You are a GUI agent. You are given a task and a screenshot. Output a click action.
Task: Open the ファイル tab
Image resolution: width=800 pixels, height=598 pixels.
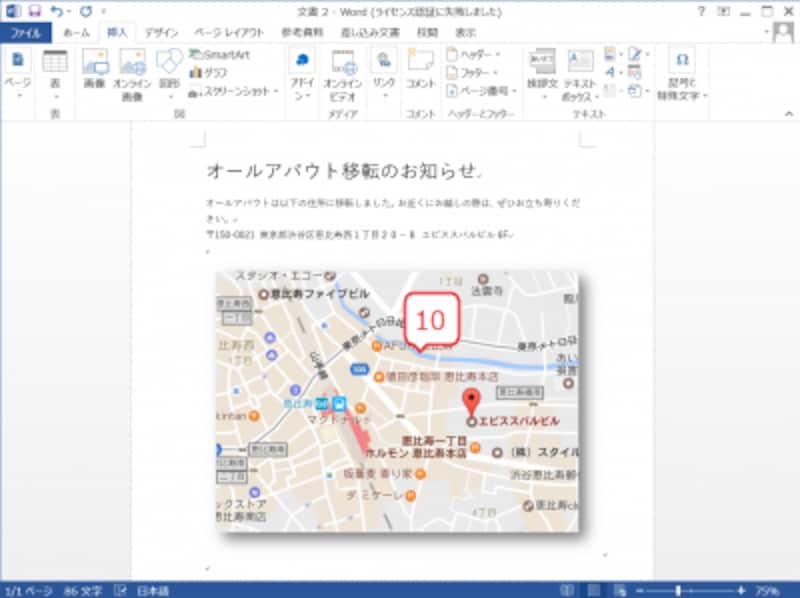pyautogui.click(x=26, y=33)
